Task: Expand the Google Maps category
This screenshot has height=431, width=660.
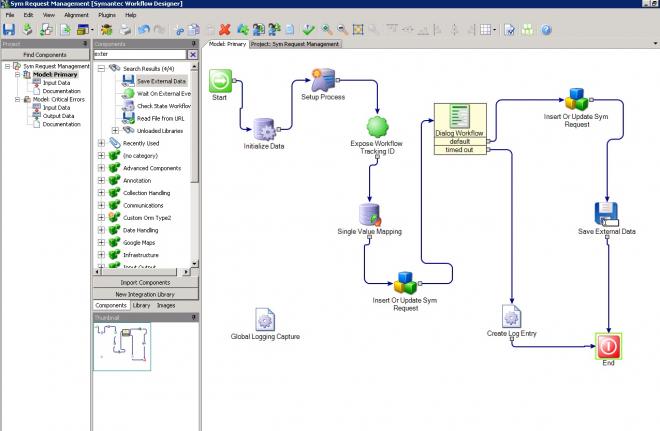Action: click(101, 242)
